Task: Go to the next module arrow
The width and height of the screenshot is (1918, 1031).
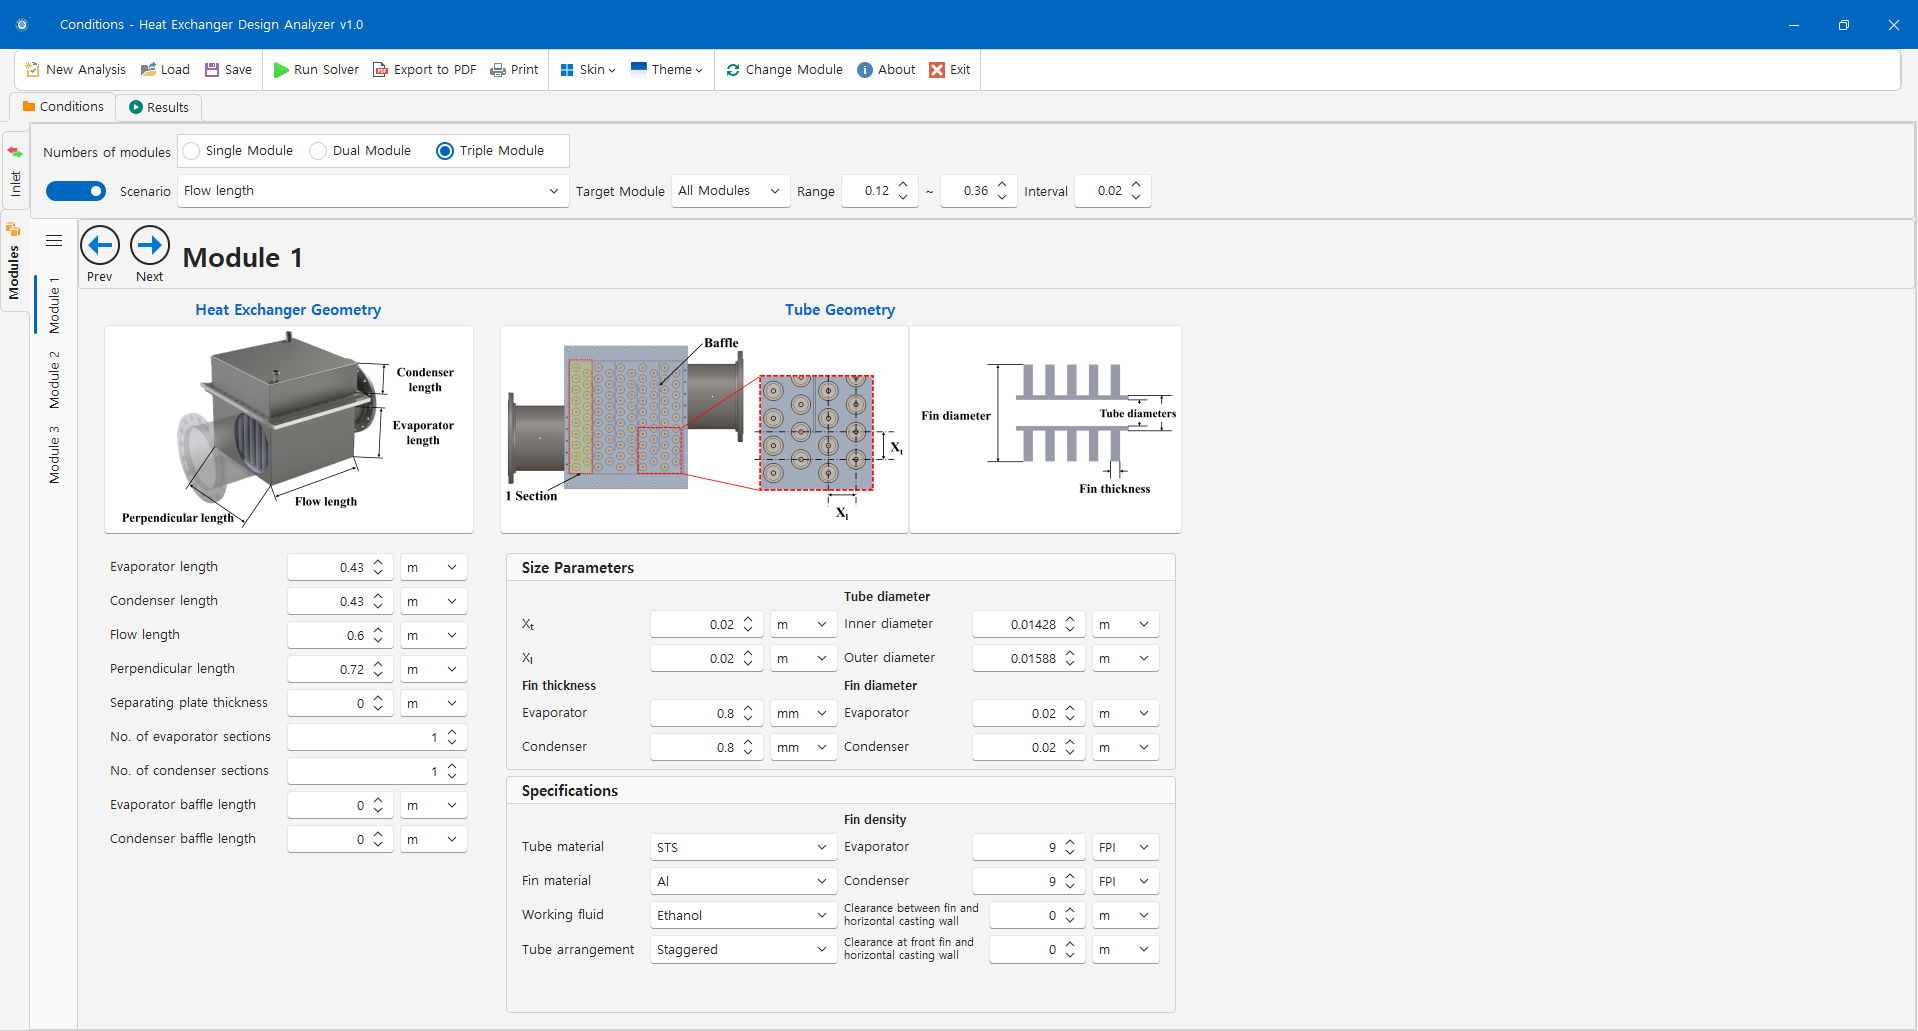Action: click(150, 246)
